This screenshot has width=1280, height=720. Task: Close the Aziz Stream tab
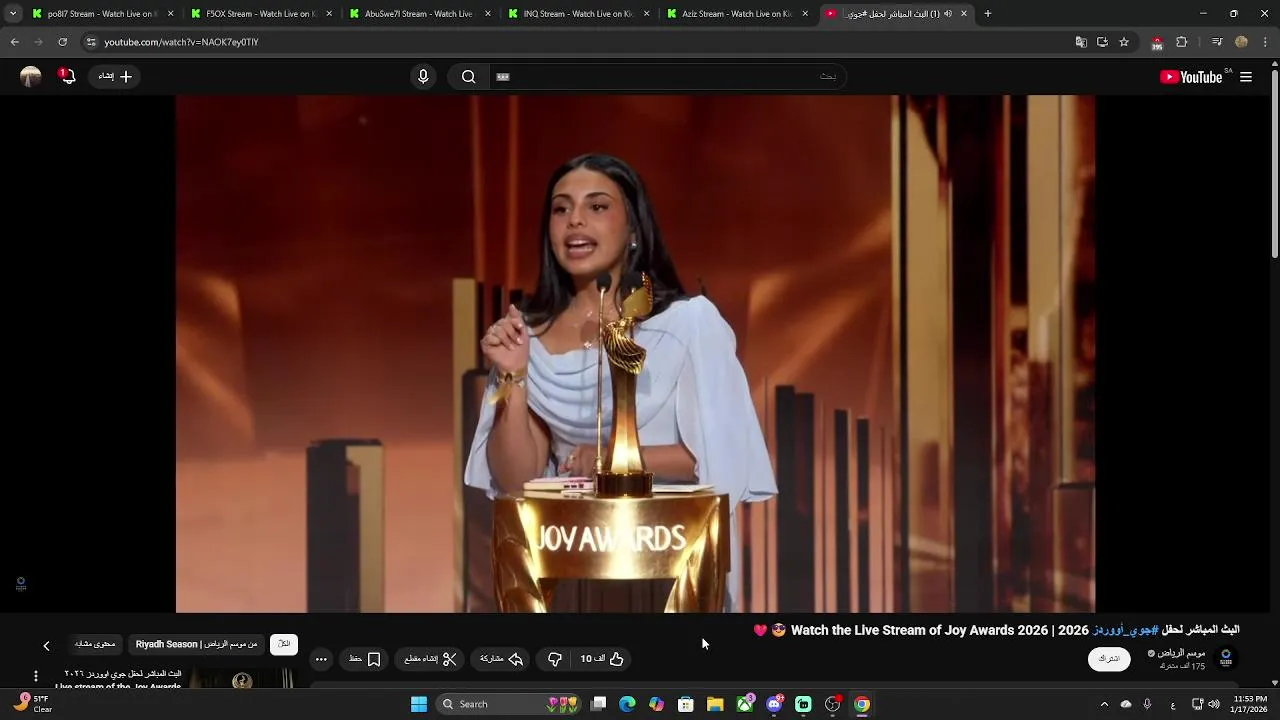point(805,14)
